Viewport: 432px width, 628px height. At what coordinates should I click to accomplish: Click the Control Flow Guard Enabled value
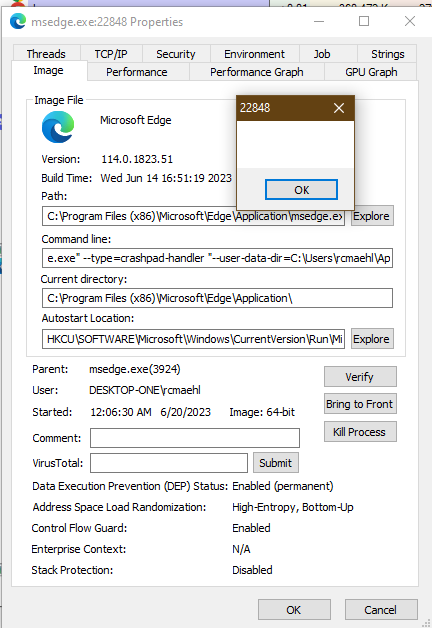[x=251, y=528]
